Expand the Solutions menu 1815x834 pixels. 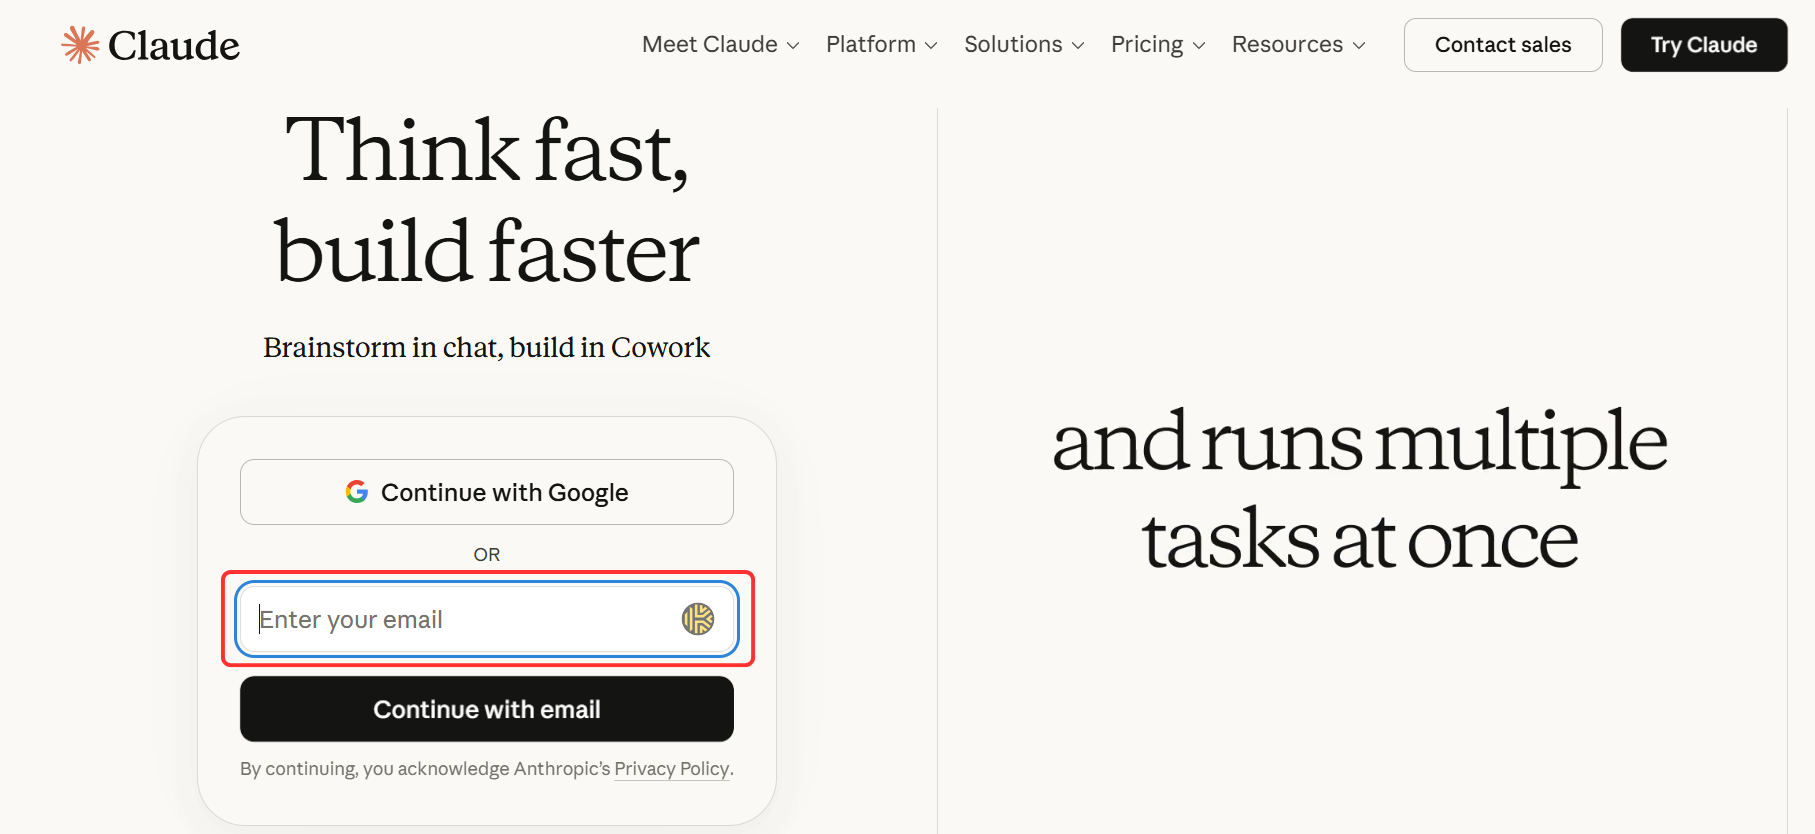1024,45
